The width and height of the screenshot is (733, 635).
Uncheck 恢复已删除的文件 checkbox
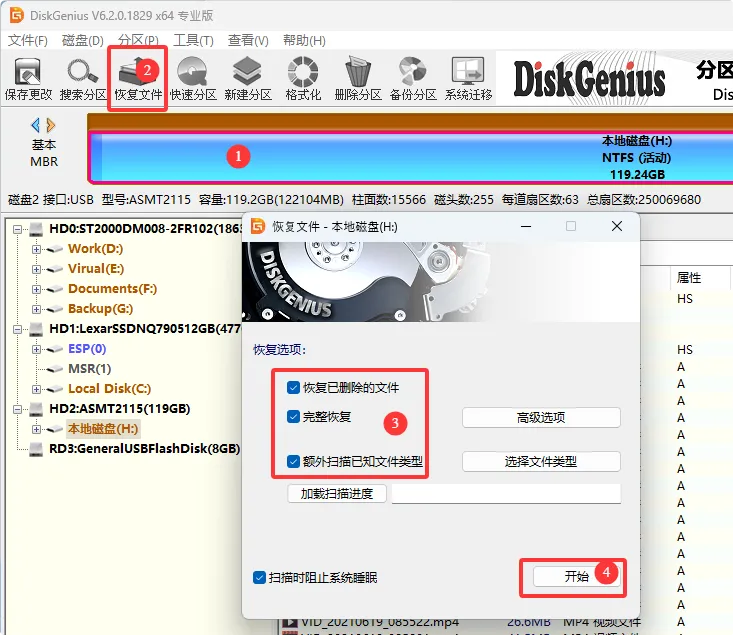pyautogui.click(x=293, y=388)
